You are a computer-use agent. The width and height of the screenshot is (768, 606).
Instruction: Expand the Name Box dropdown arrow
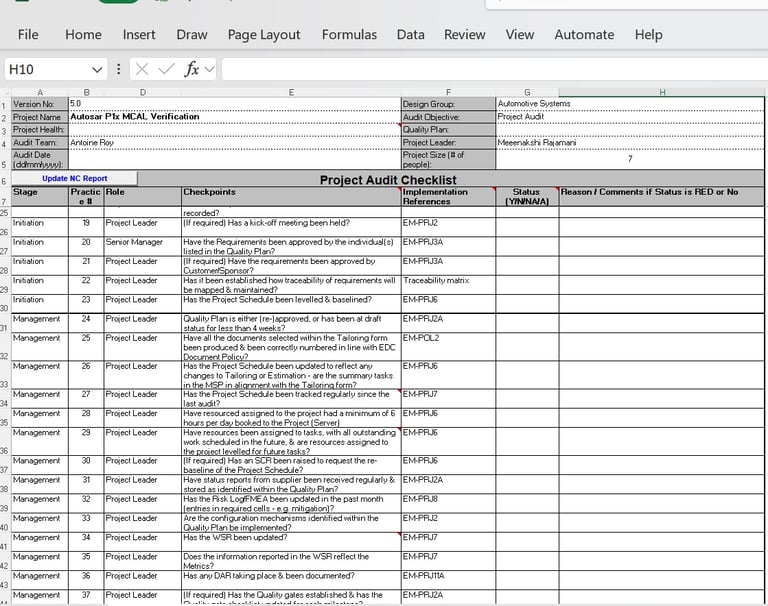97,70
